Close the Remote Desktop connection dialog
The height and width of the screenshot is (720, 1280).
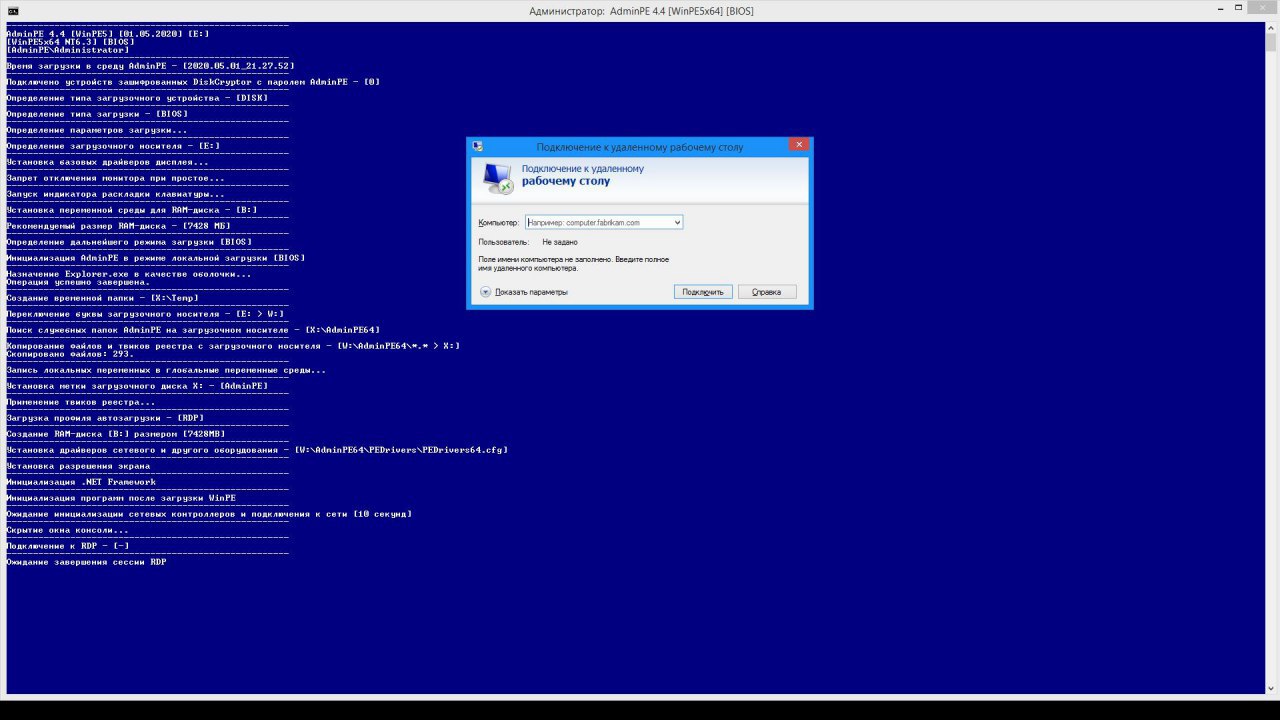(x=798, y=145)
